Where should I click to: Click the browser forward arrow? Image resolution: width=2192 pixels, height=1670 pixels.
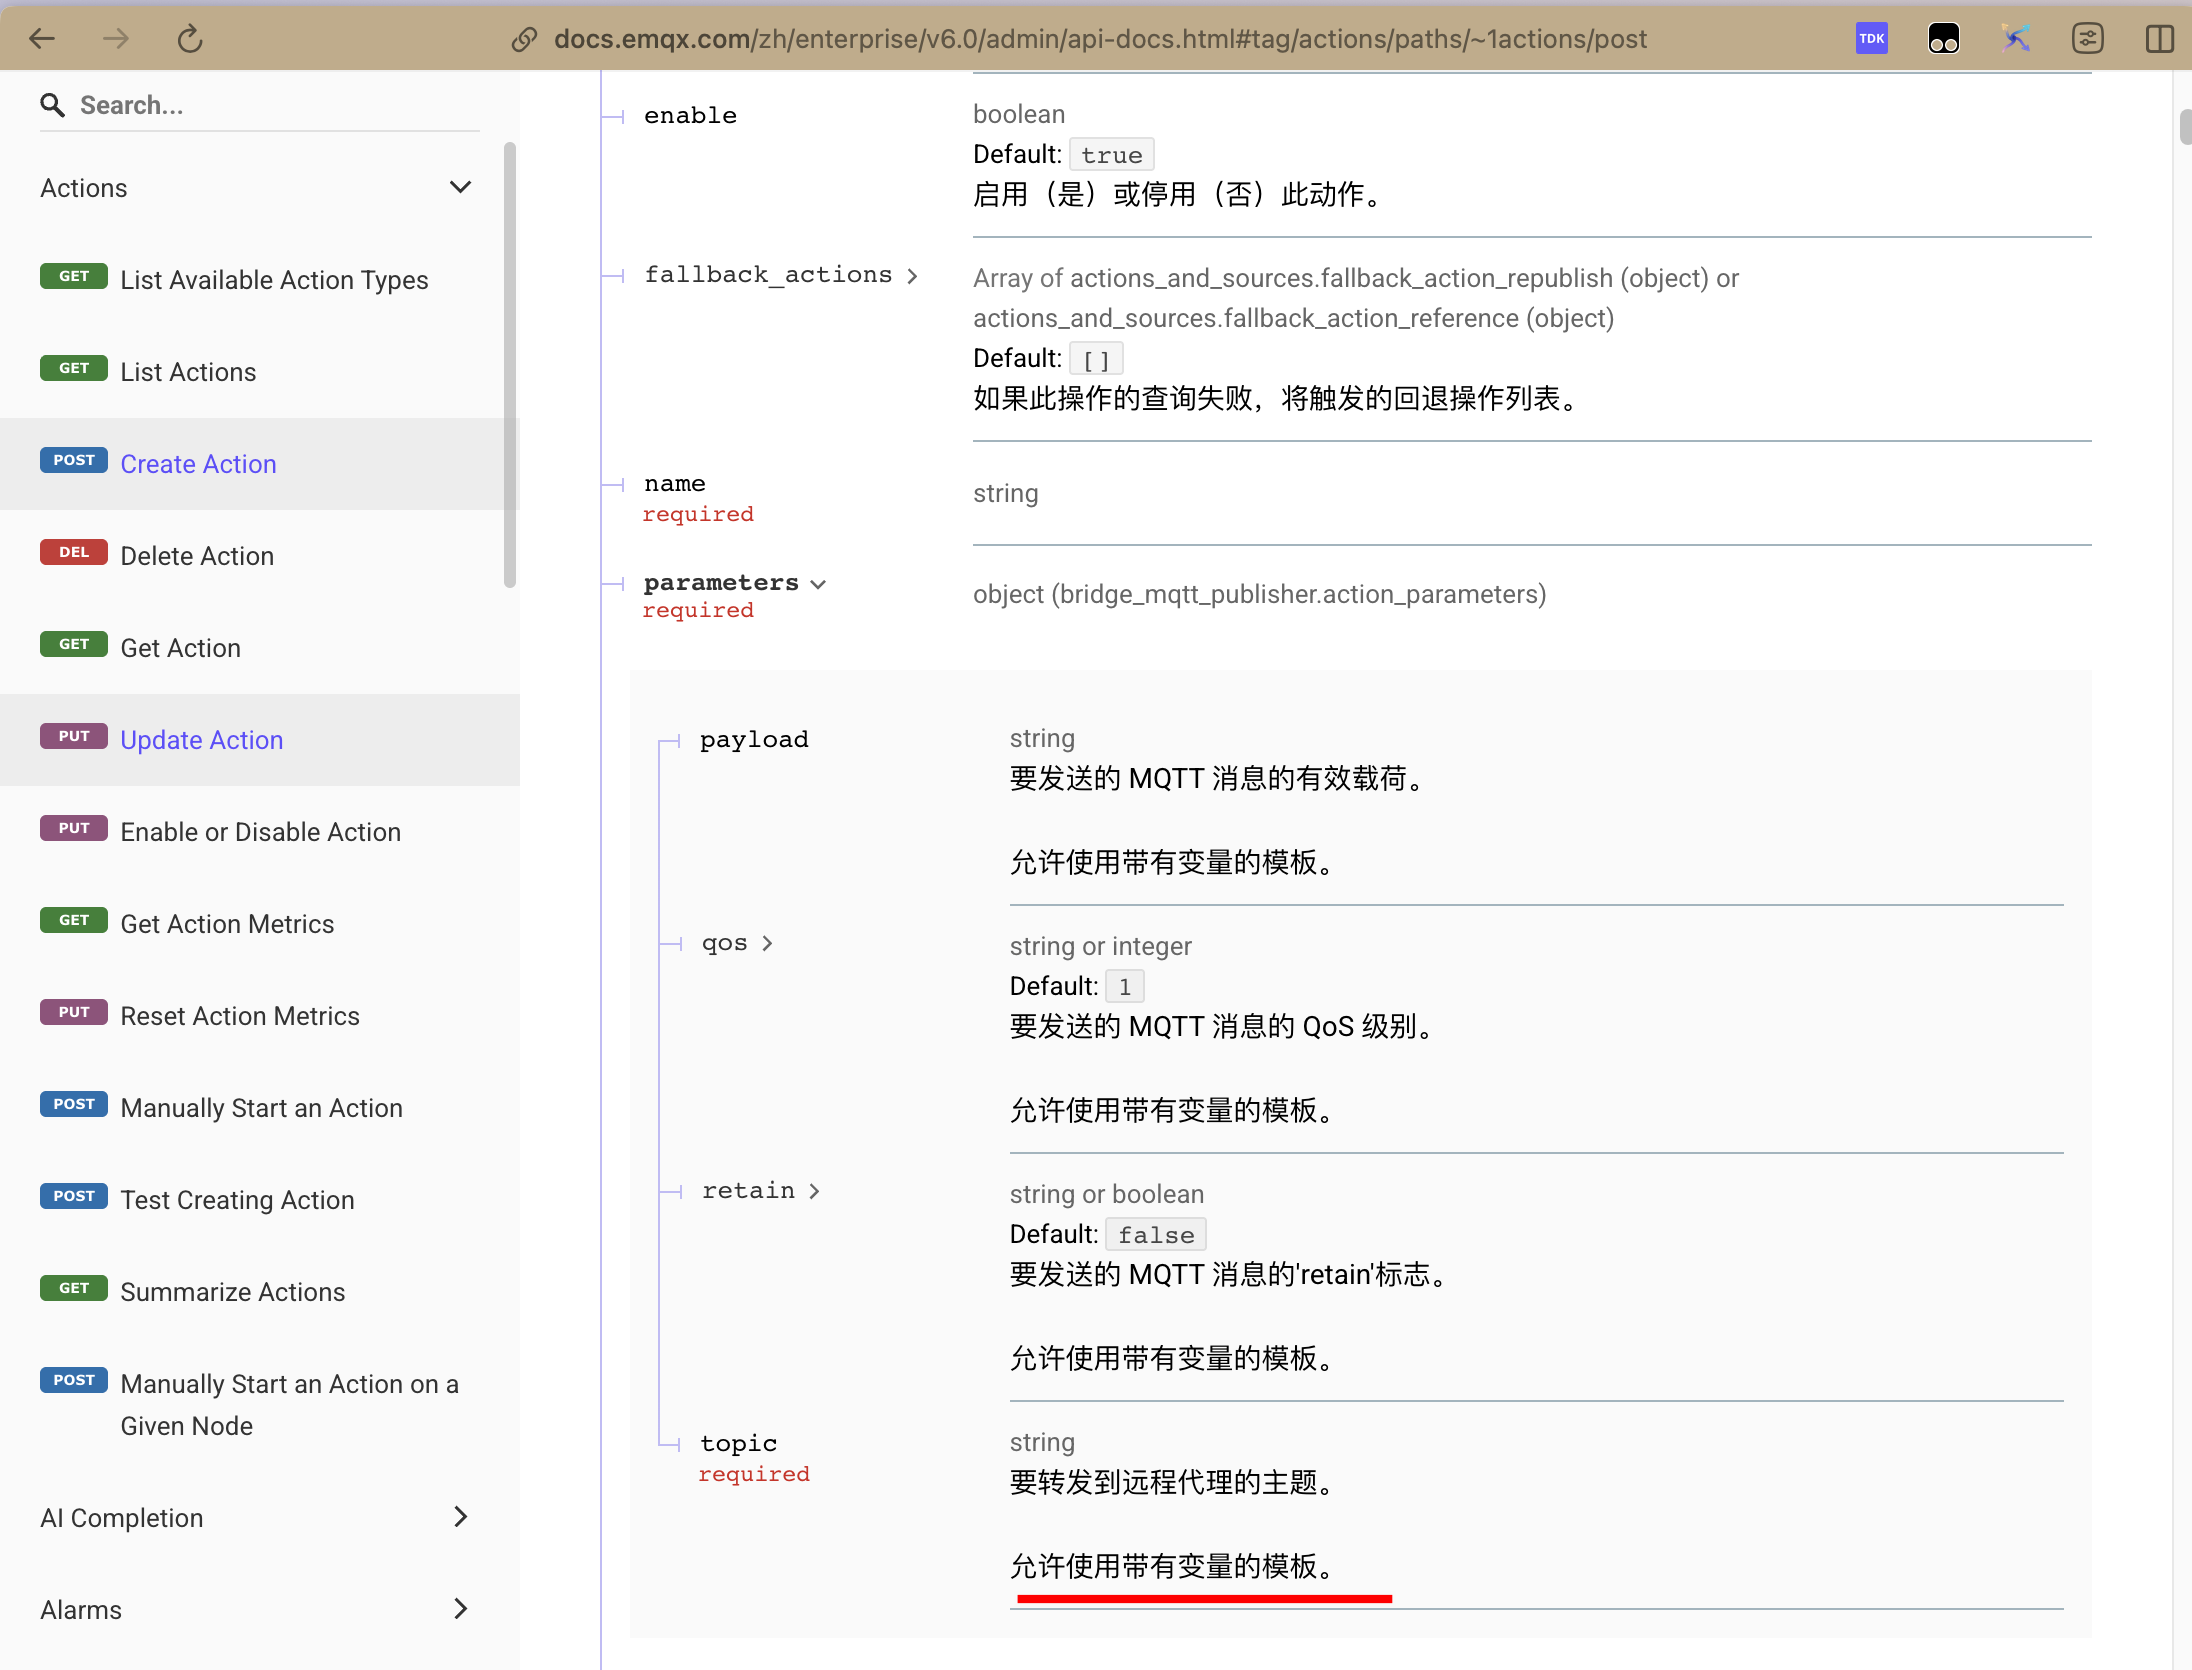pyautogui.click(x=116, y=39)
